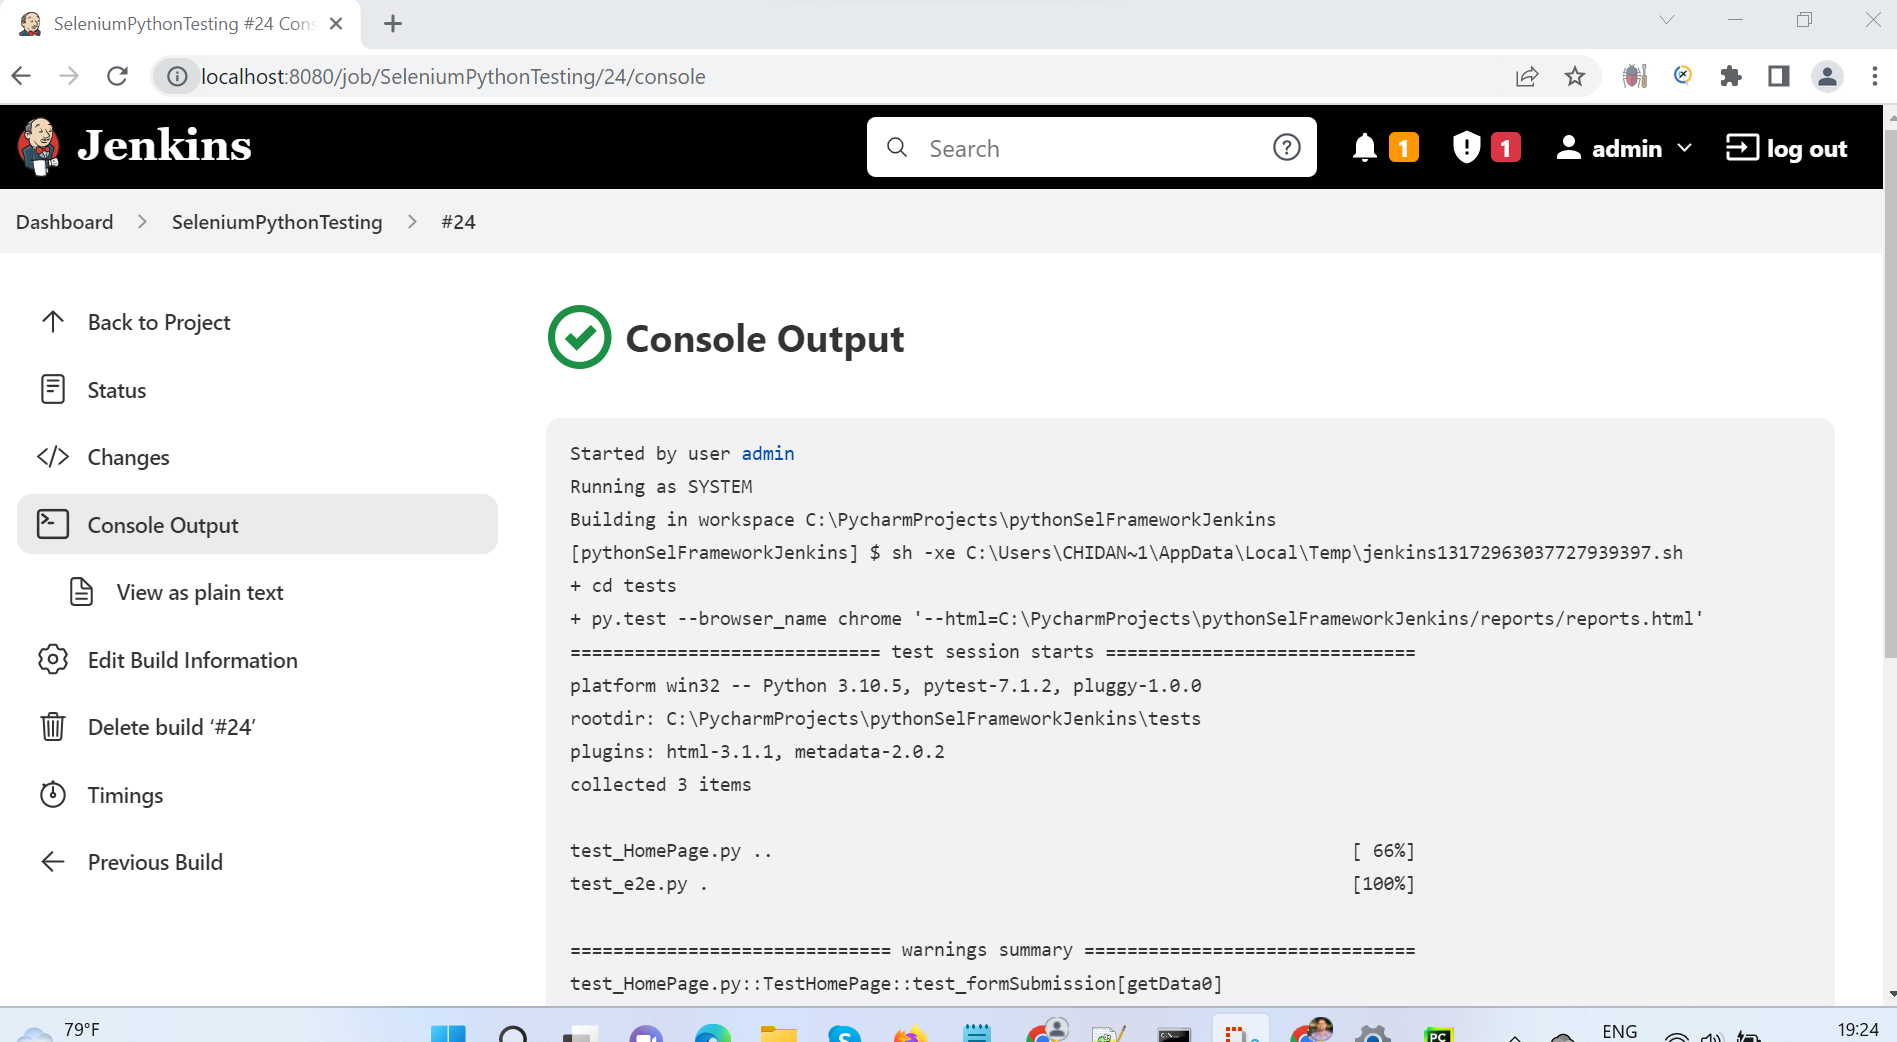Click the Jenkins title text in header

(x=165, y=146)
